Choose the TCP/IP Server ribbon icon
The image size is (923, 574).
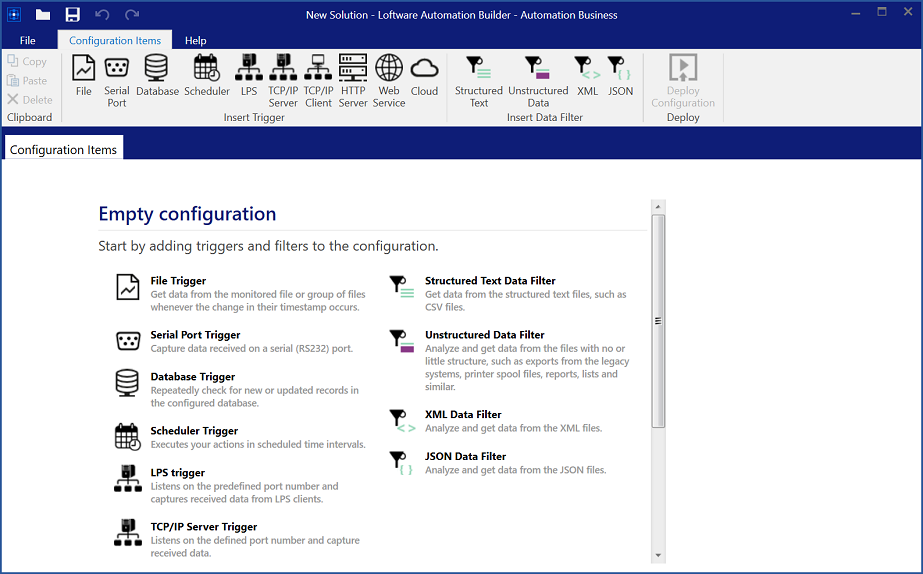[283, 80]
